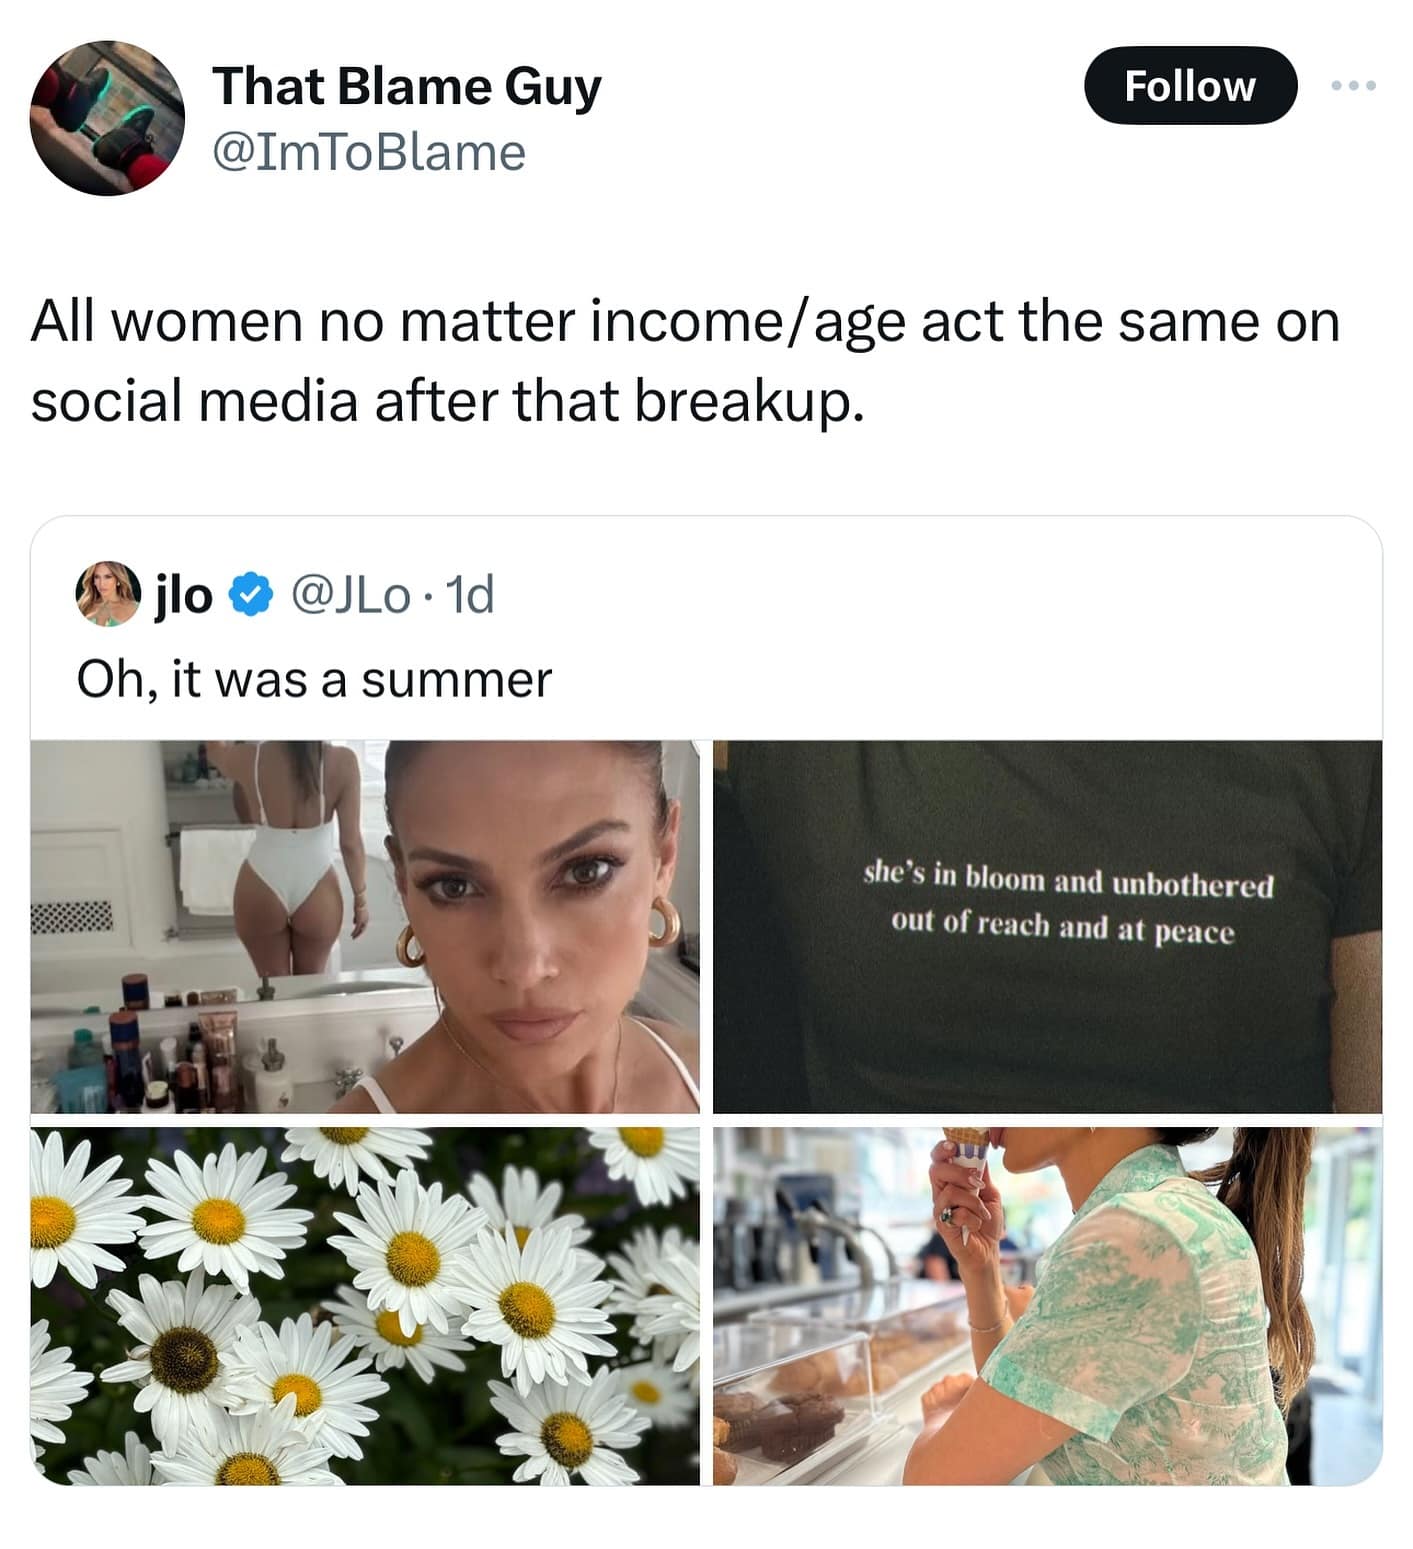Image resolution: width=1413 pixels, height=1549 pixels.
Task: Click the tweet text about breakup
Action: pos(684,360)
